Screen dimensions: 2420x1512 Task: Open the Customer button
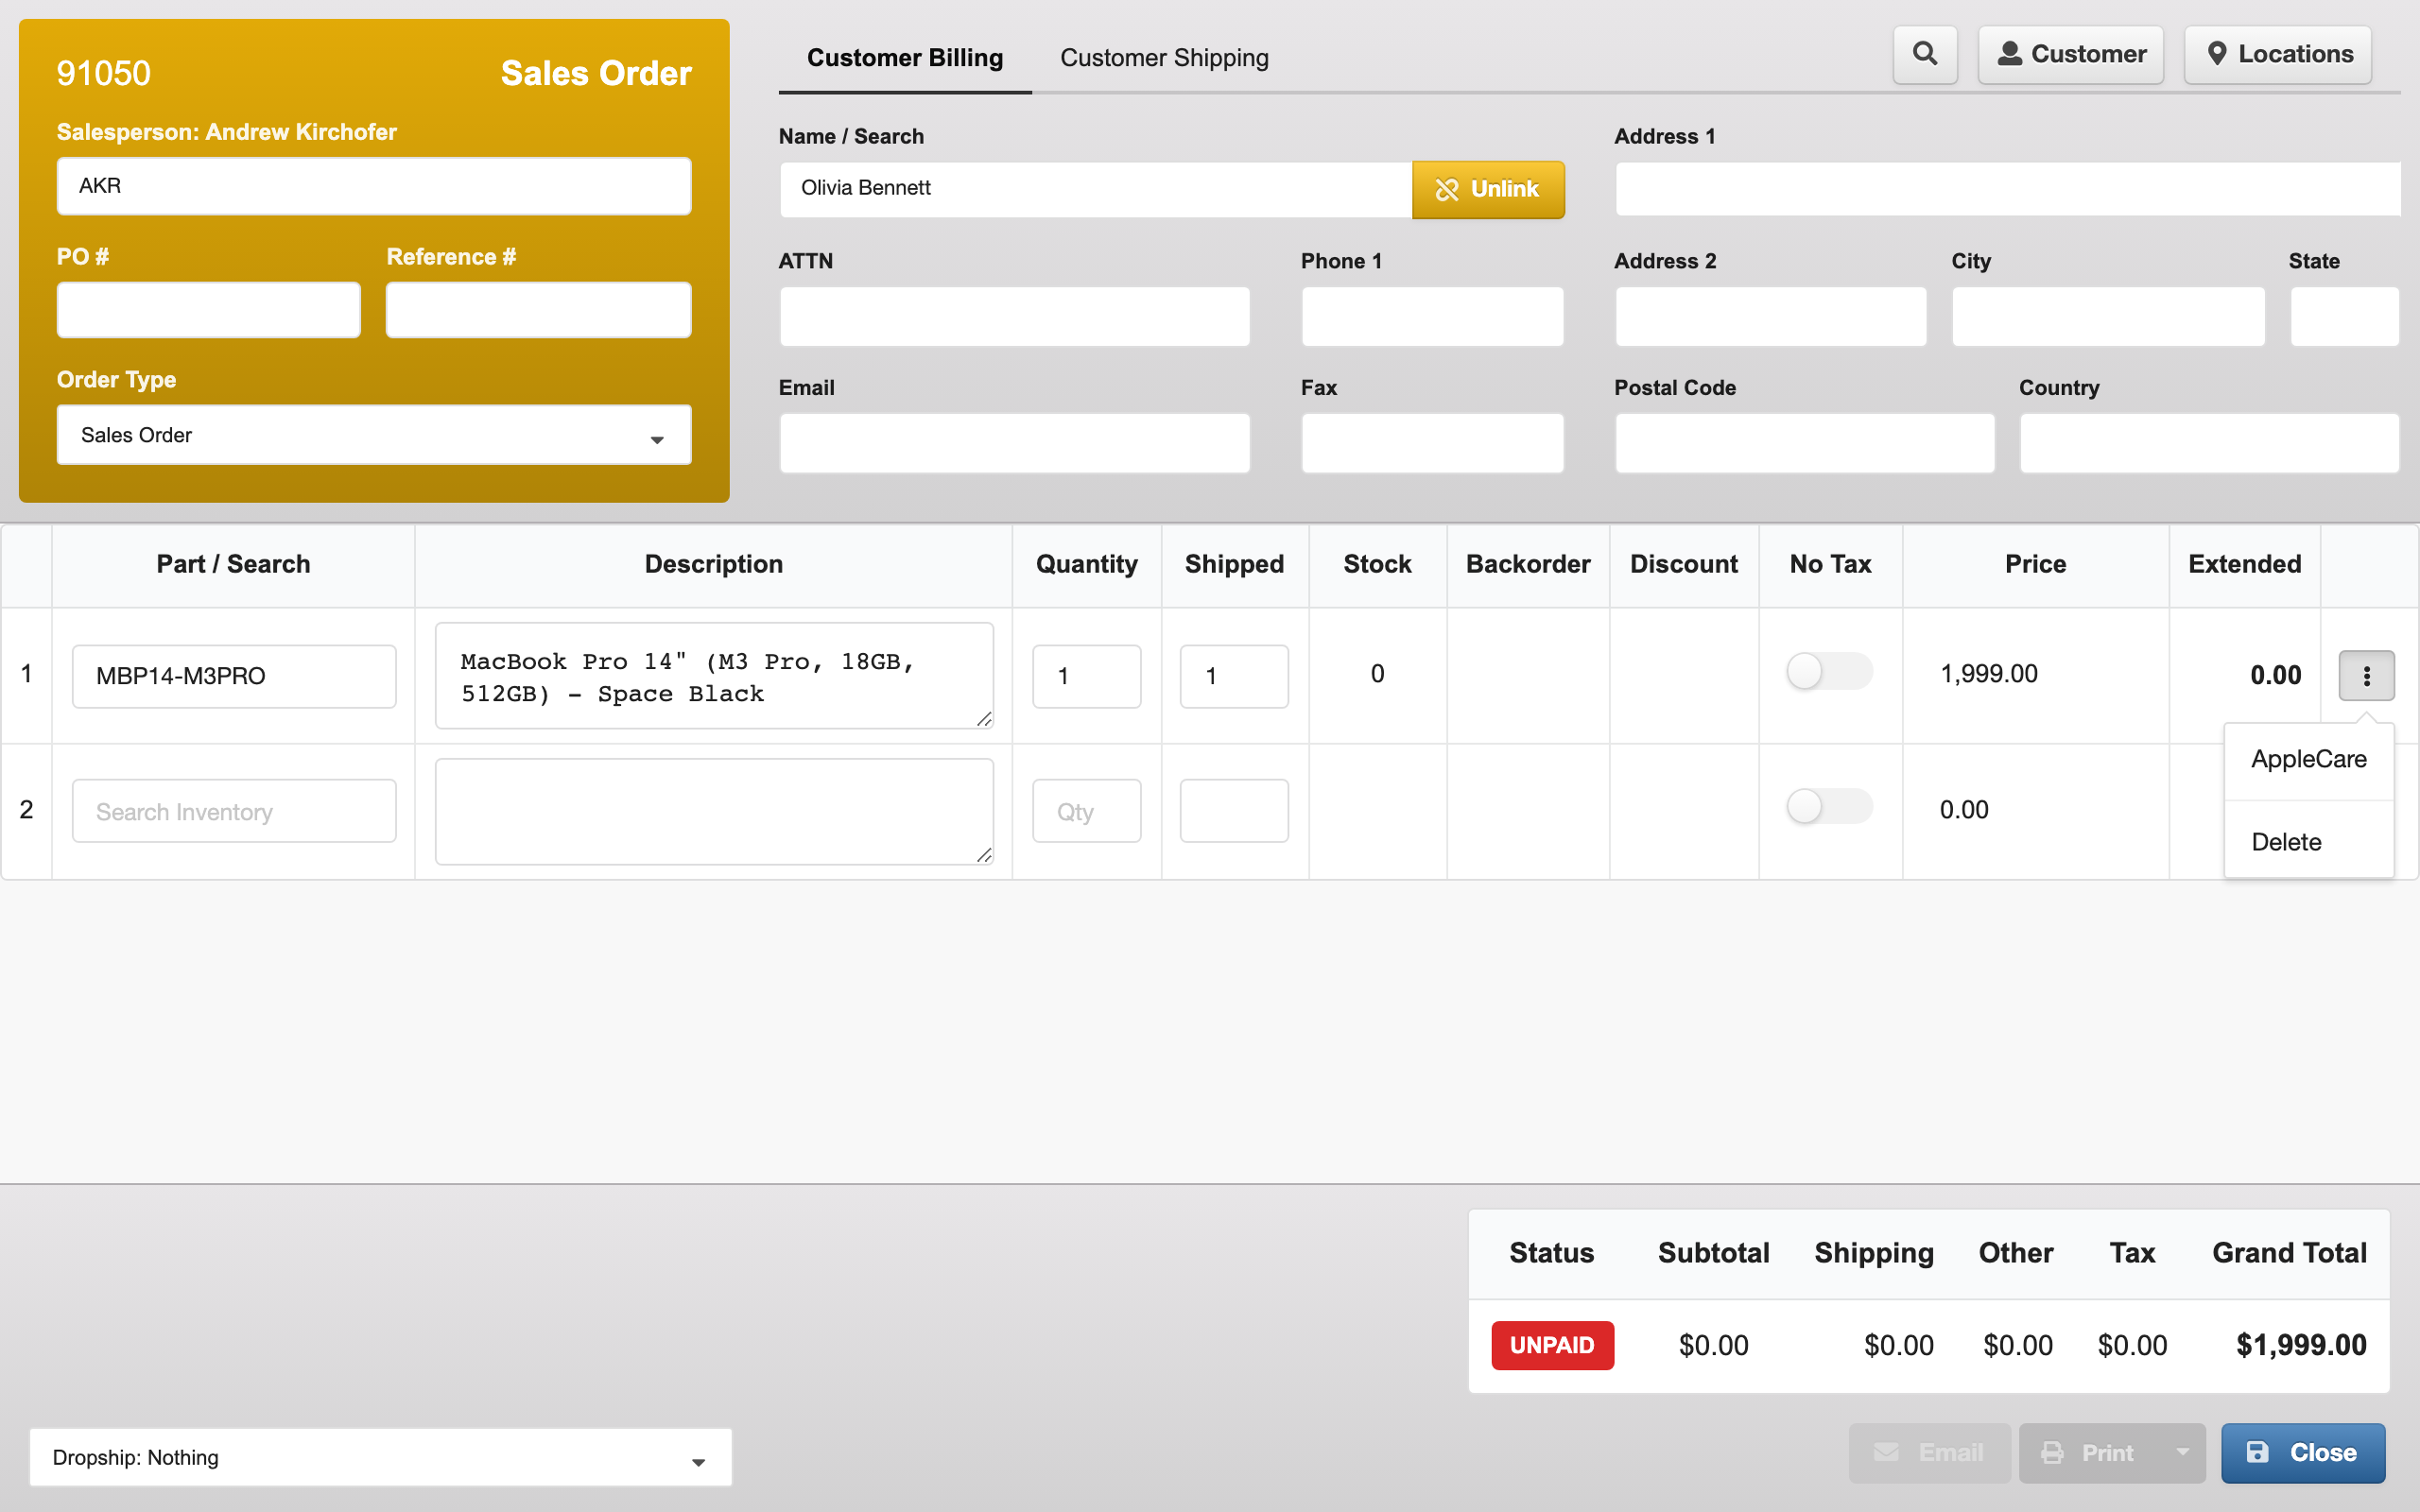tap(2070, 54)
